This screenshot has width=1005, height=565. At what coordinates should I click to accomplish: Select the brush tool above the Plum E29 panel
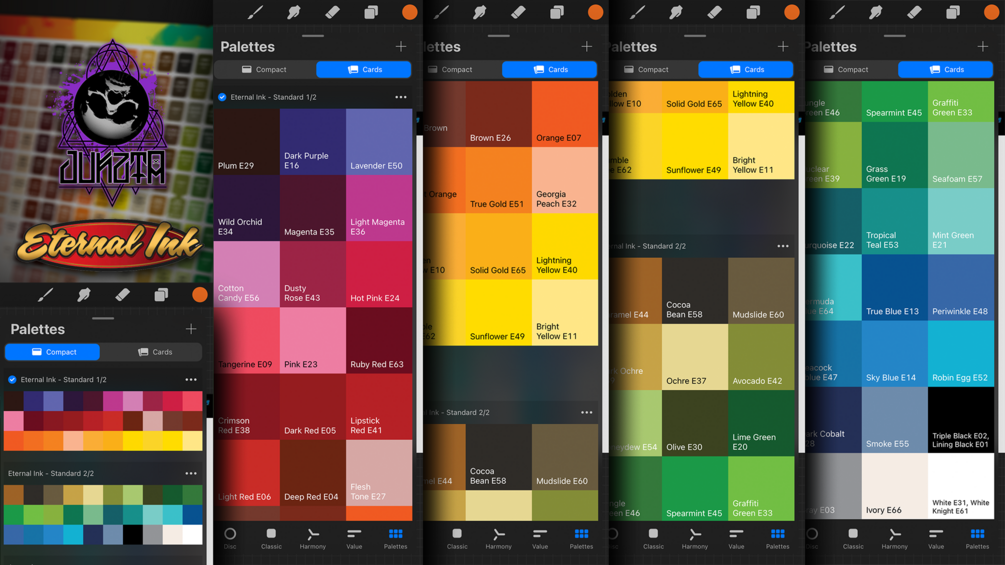pyautogui.click(x=255, y=12)
